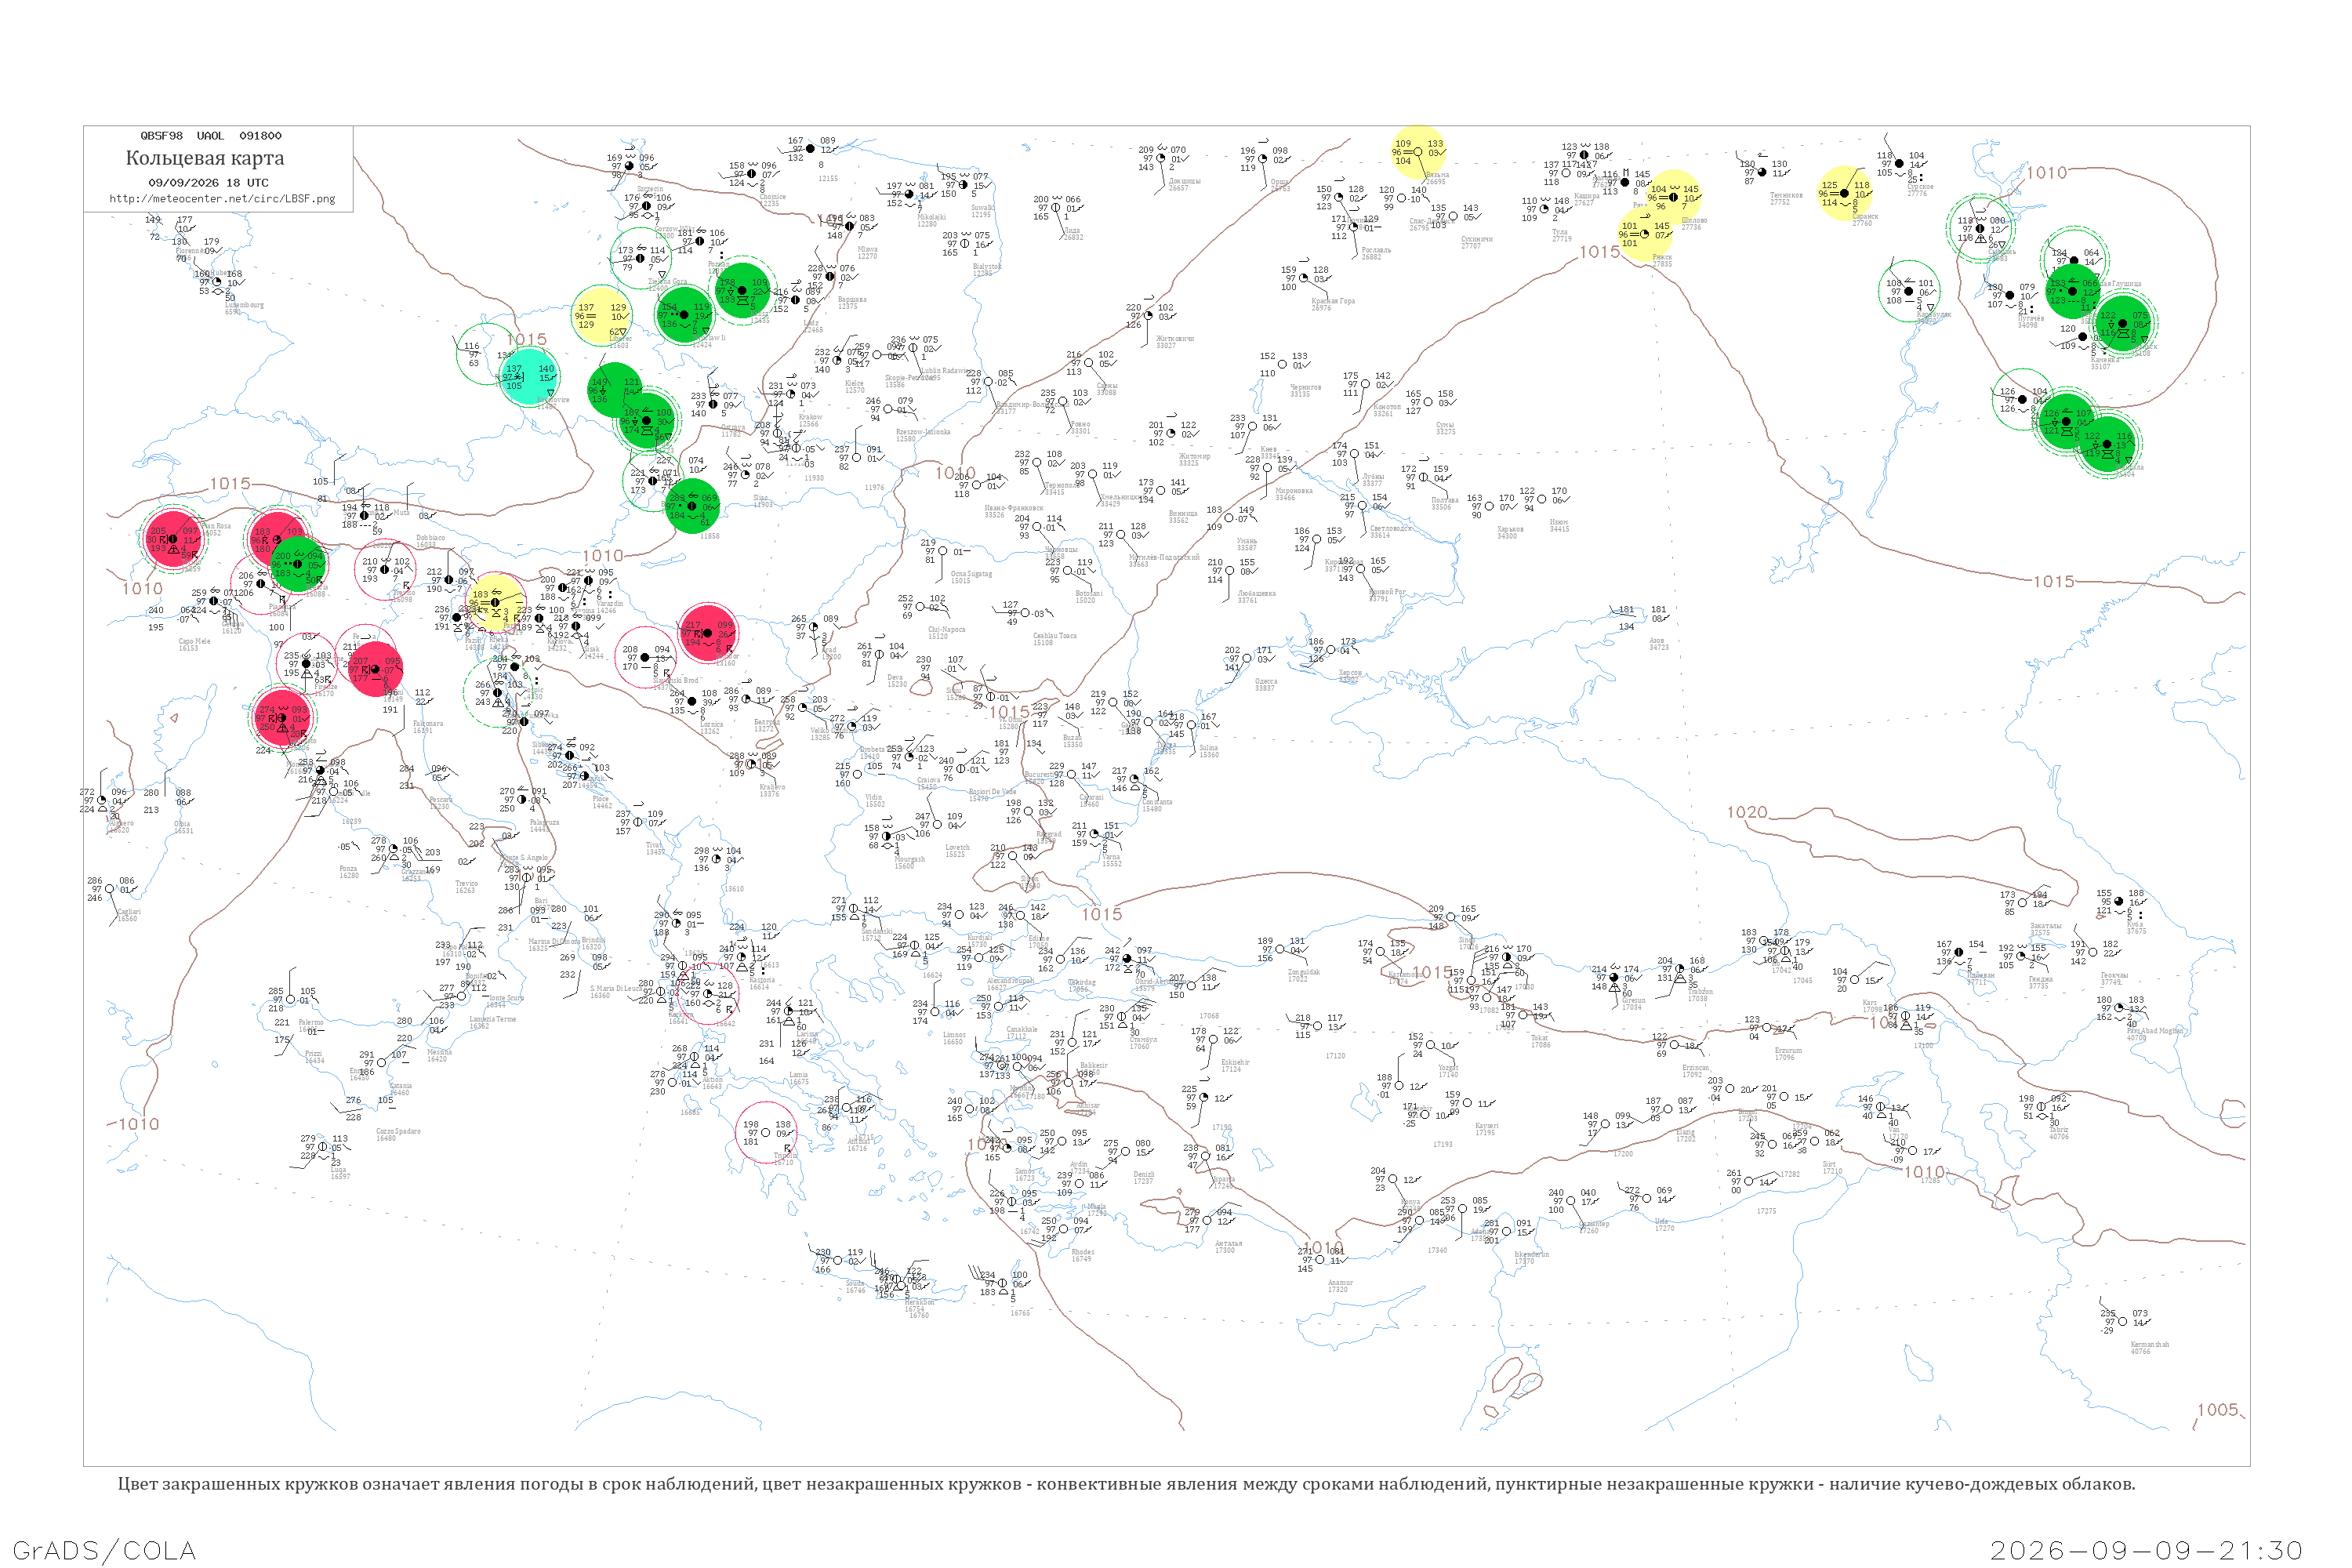Click the 1010 isobar label at top right
Screen dimensions: 2352x1568
[x=2046, y=173]
